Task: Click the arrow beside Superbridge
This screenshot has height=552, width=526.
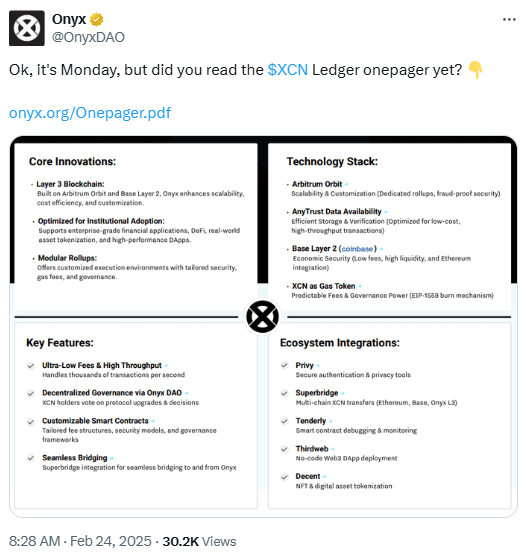Action: 343,393
